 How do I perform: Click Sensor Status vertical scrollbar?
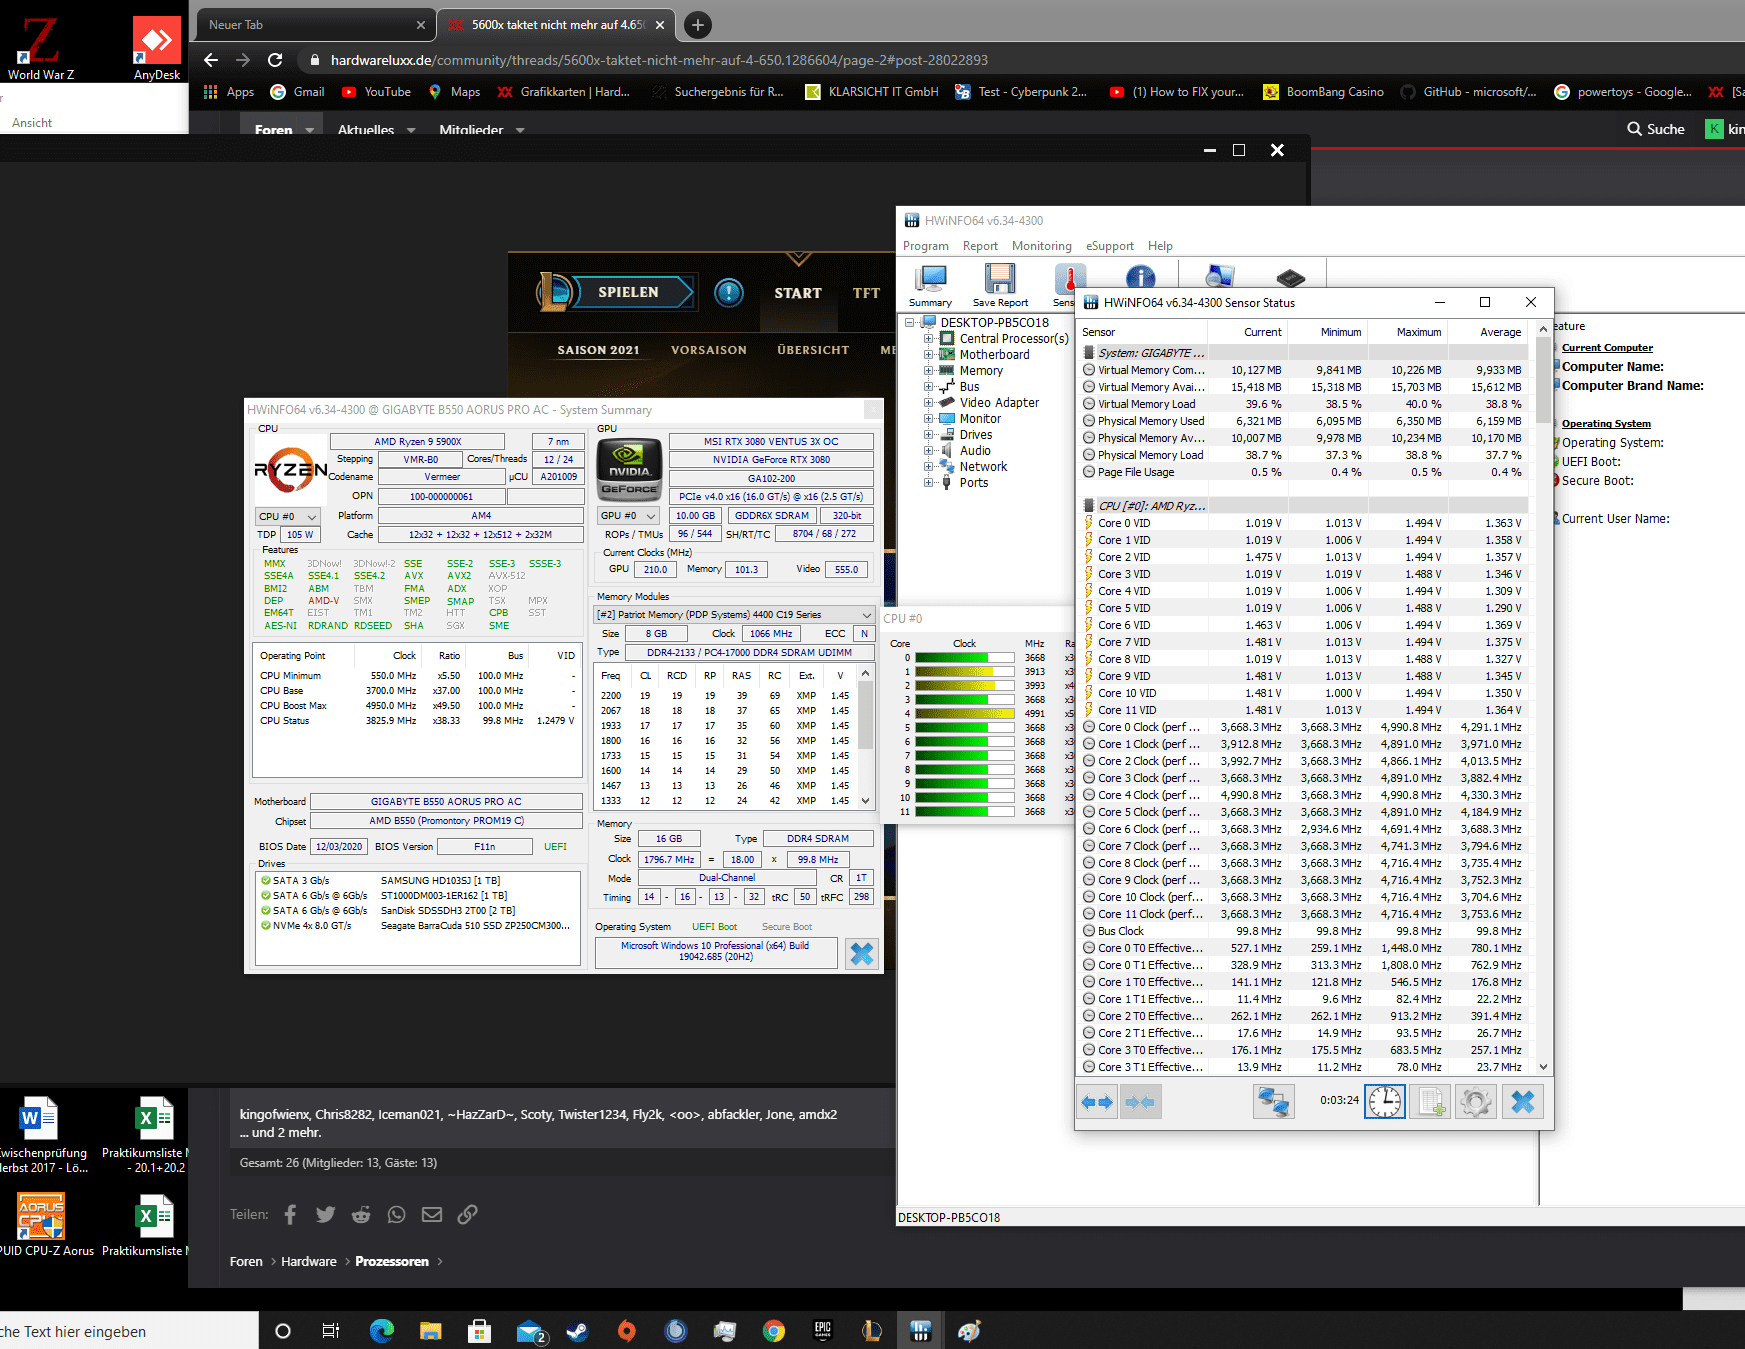(x=1543, y=697)
